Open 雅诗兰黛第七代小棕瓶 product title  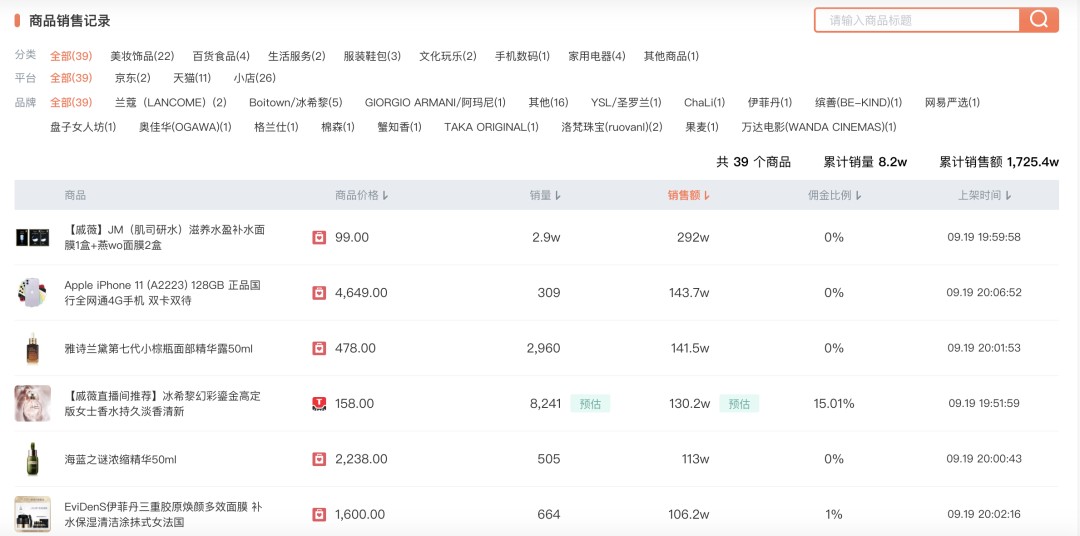tap(158, 349)
